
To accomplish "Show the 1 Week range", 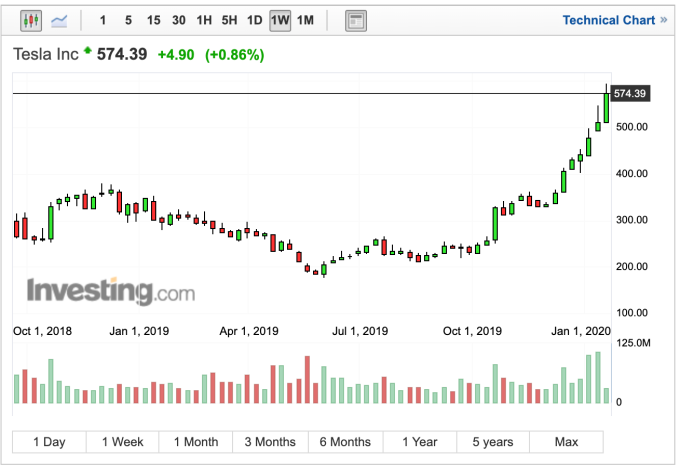I will click(123, 442).
